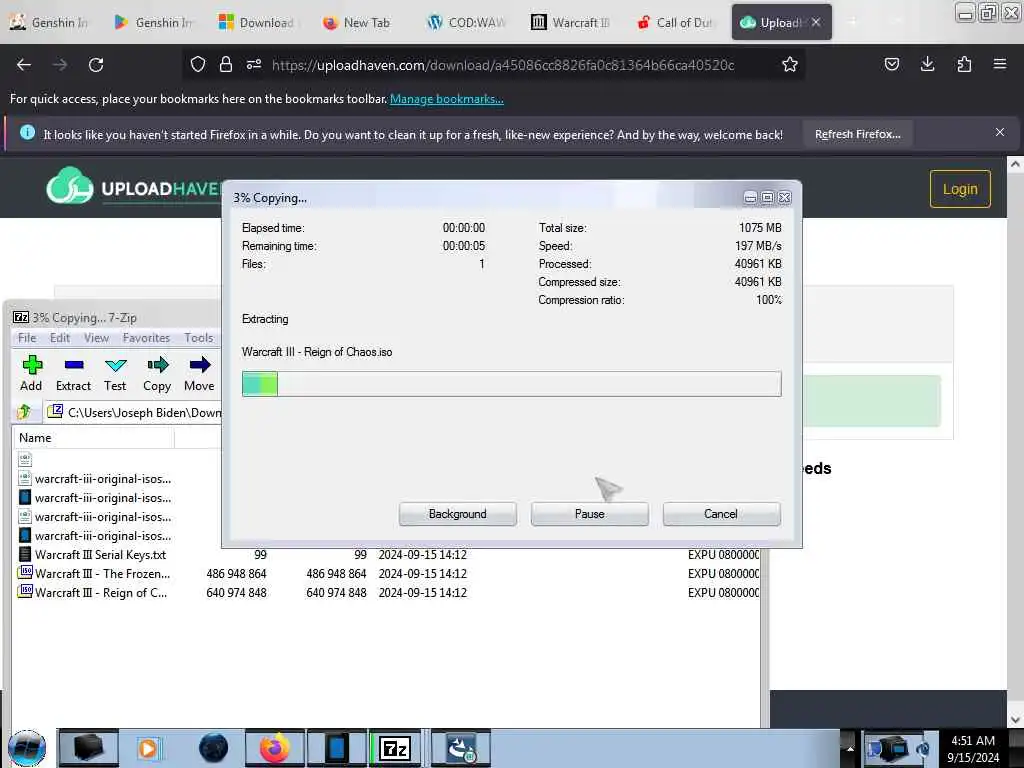Dismiss the Refresh Firefox notification bar
1024x768 pixels.
(x=999, y=133)
